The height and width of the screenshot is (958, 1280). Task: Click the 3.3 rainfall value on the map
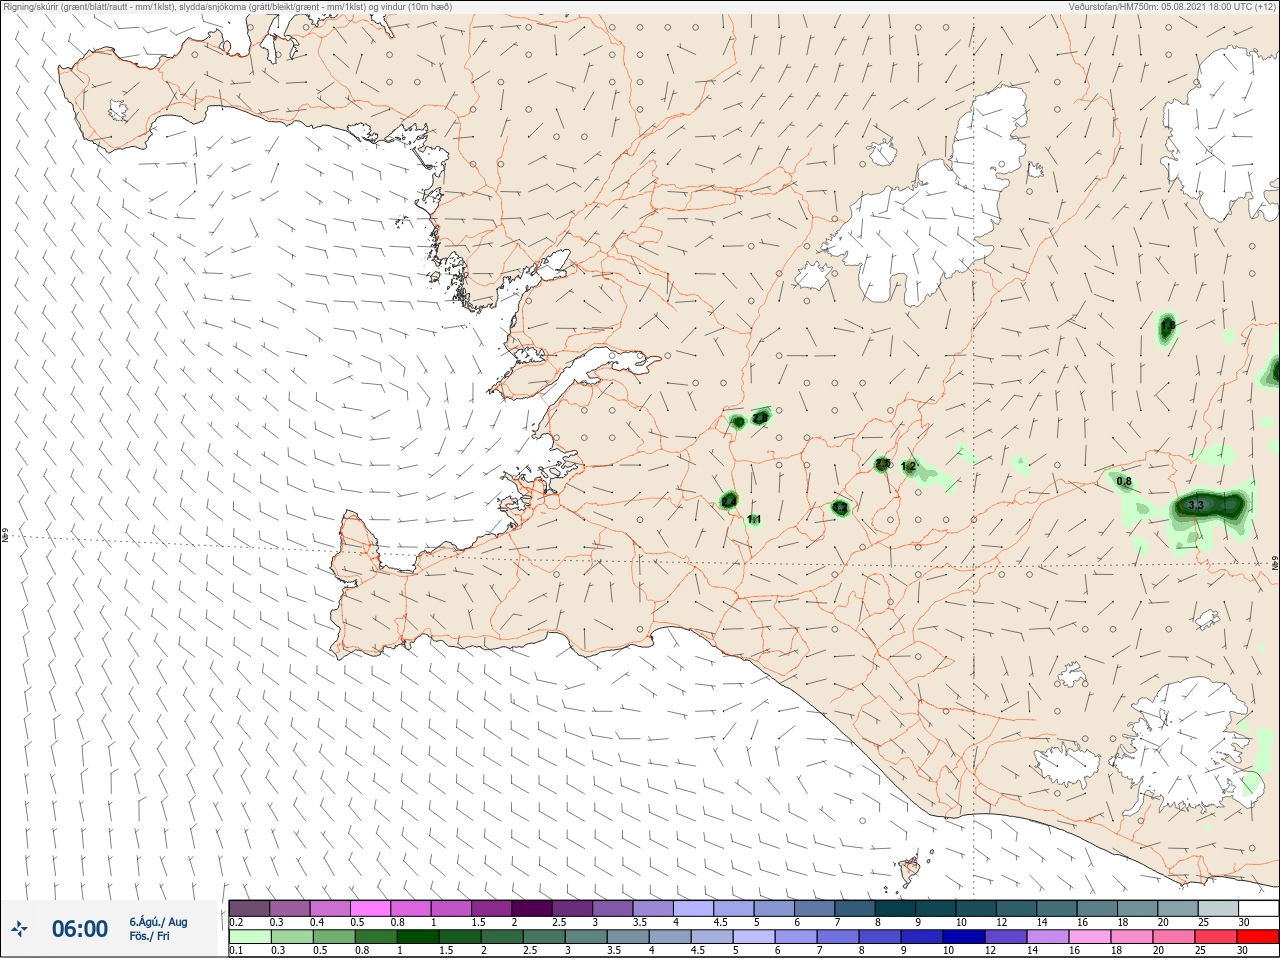click(x=1196, y=506)
